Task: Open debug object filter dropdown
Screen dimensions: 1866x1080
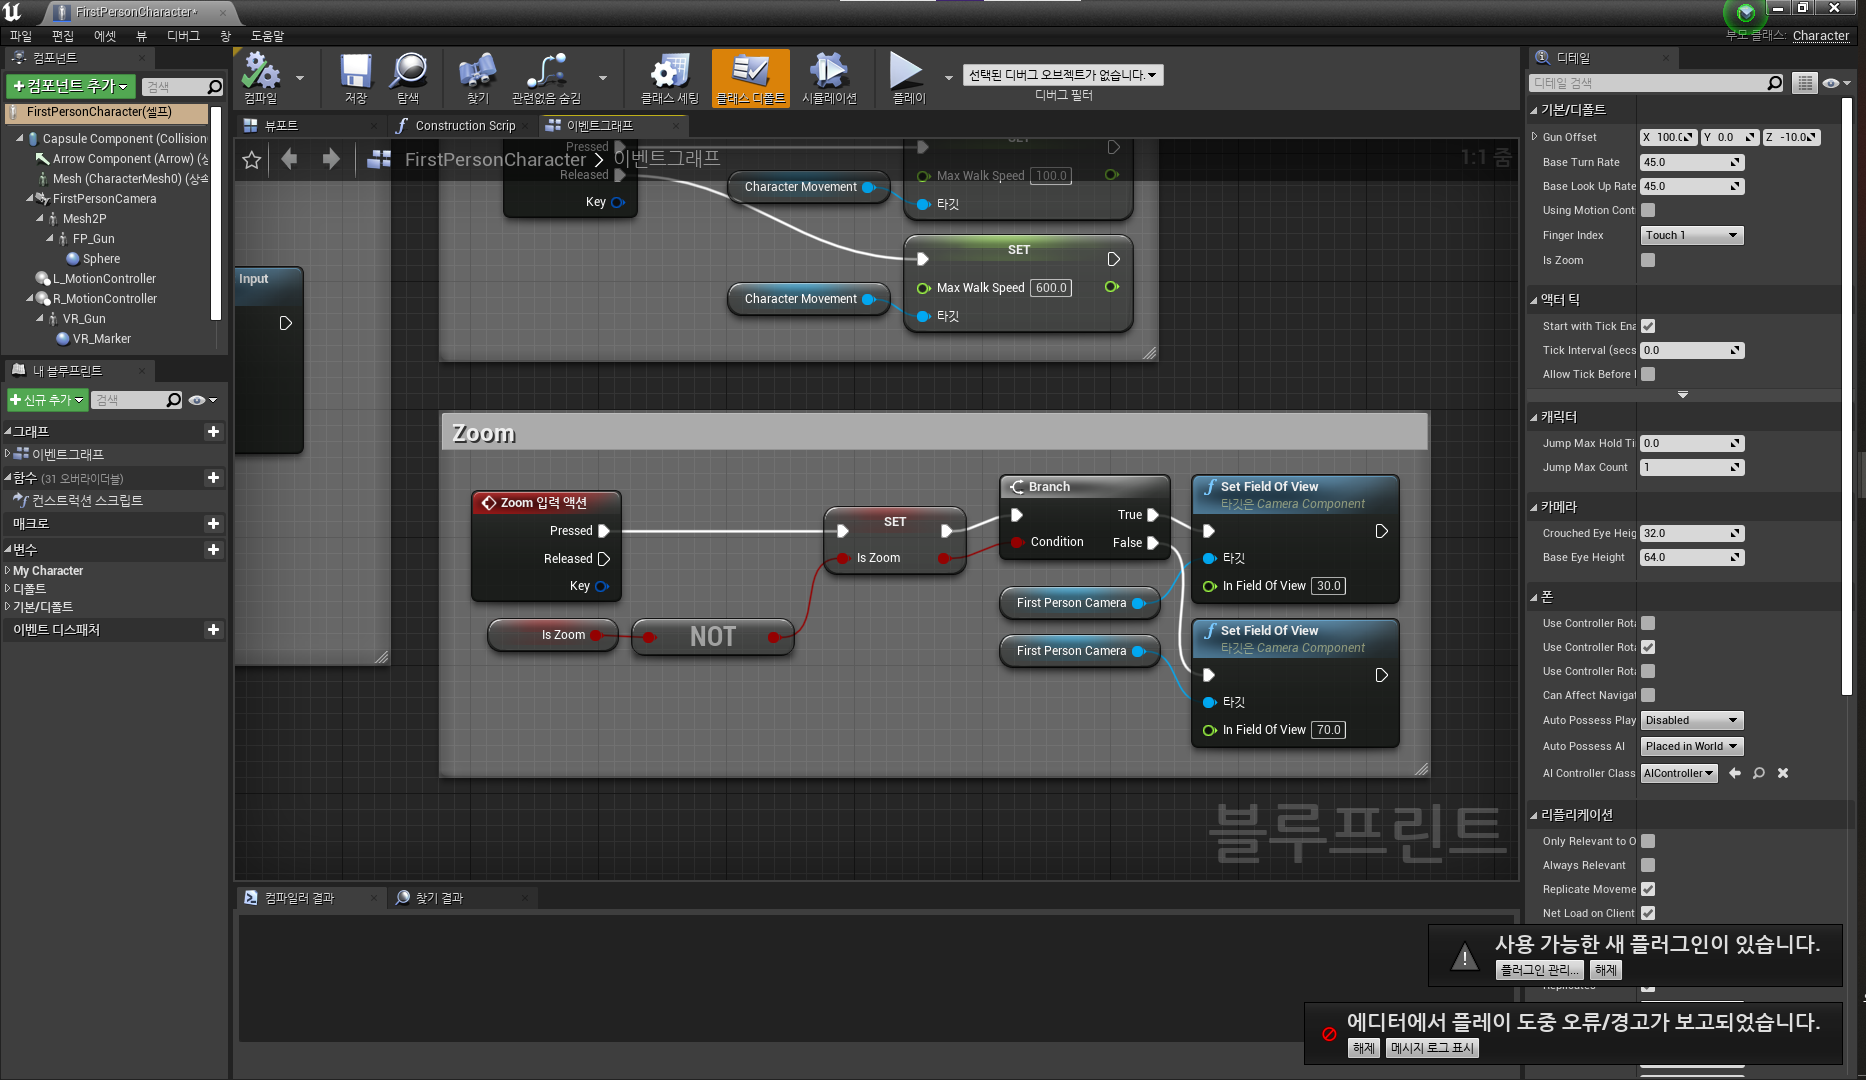Action: click(x=1063, y=75)
